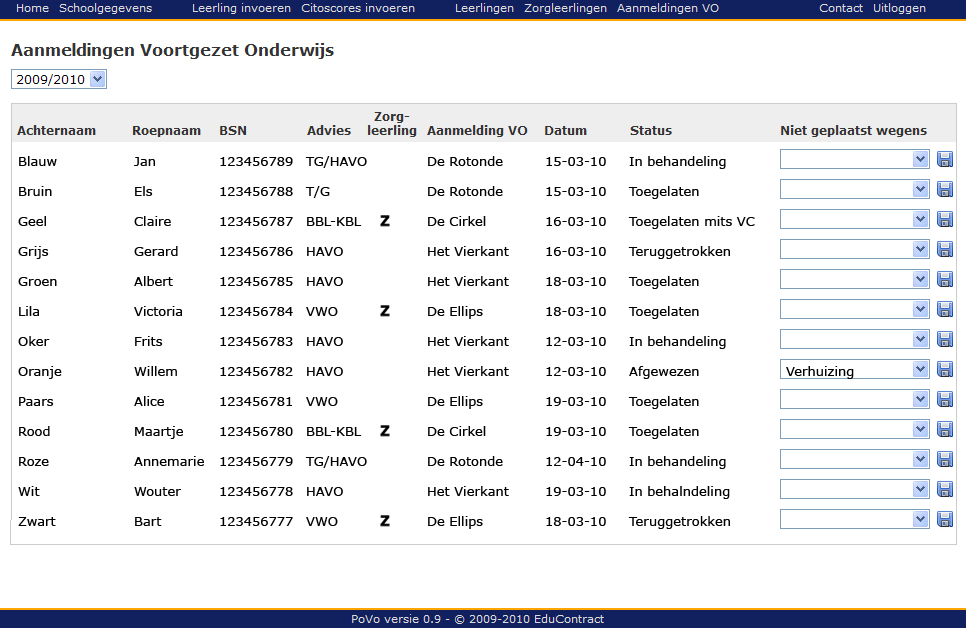Screen dimensions: 966x628
Task: Open the Verhuizing dropdown for Oranje
Action: point(854,369)
